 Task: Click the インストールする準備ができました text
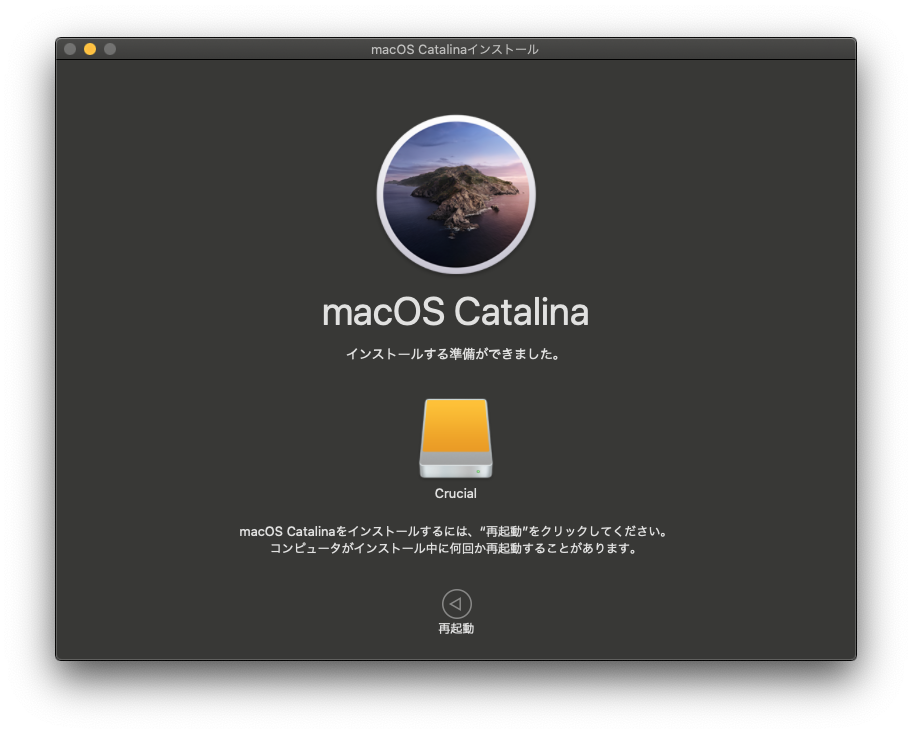coord(453,354)
